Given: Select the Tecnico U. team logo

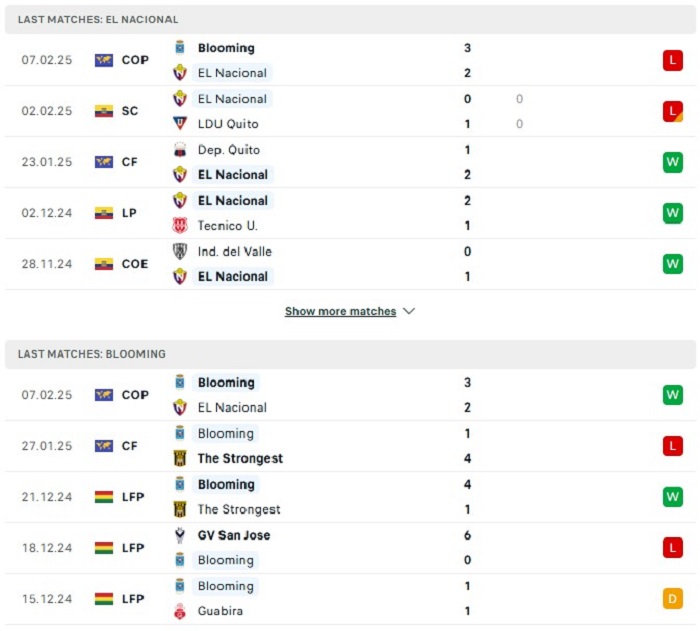Looking at the screenshot, I should [x=180, y=226].
